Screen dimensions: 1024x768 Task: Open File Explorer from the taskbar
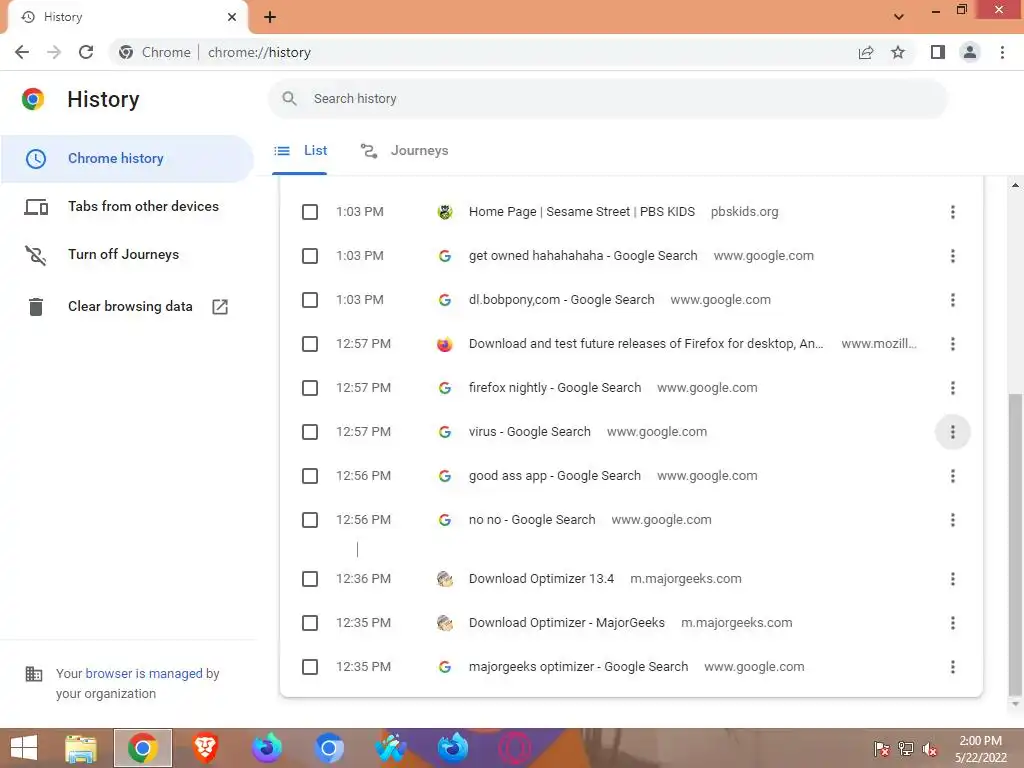point(80,748)
